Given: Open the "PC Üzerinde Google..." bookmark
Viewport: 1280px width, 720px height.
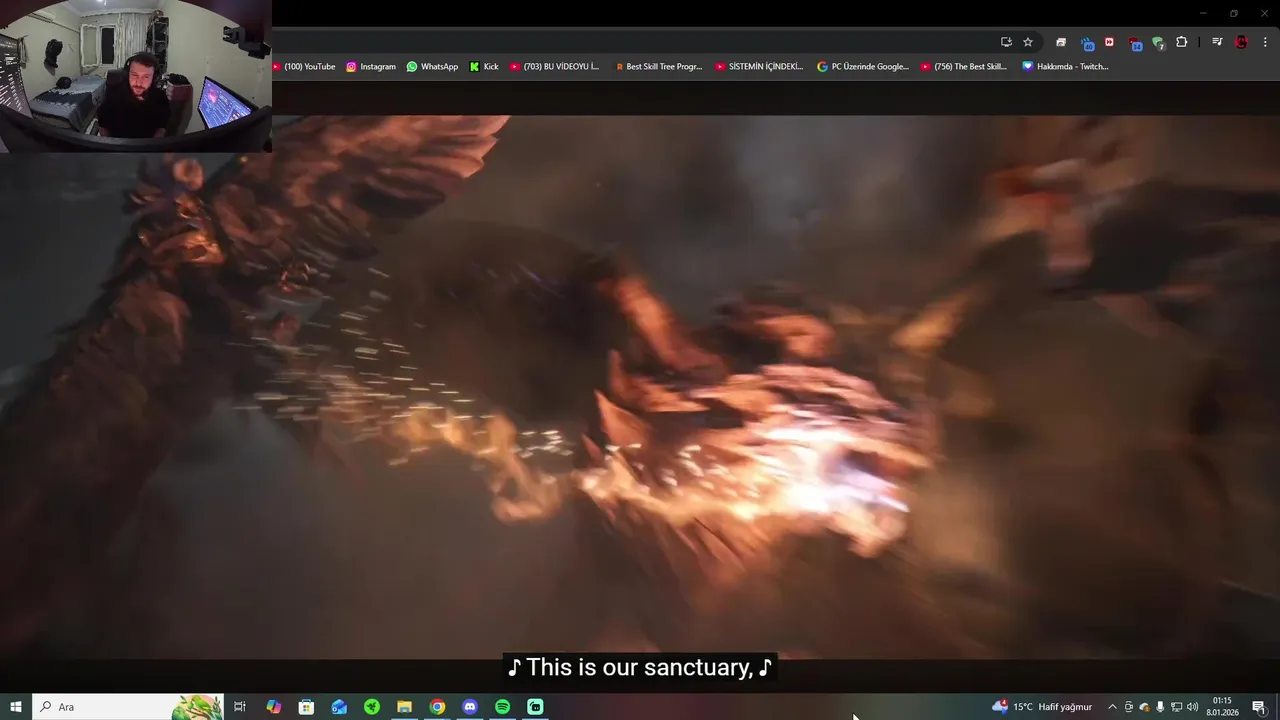Looking at the screenshot, I should [x=863, y=66].
